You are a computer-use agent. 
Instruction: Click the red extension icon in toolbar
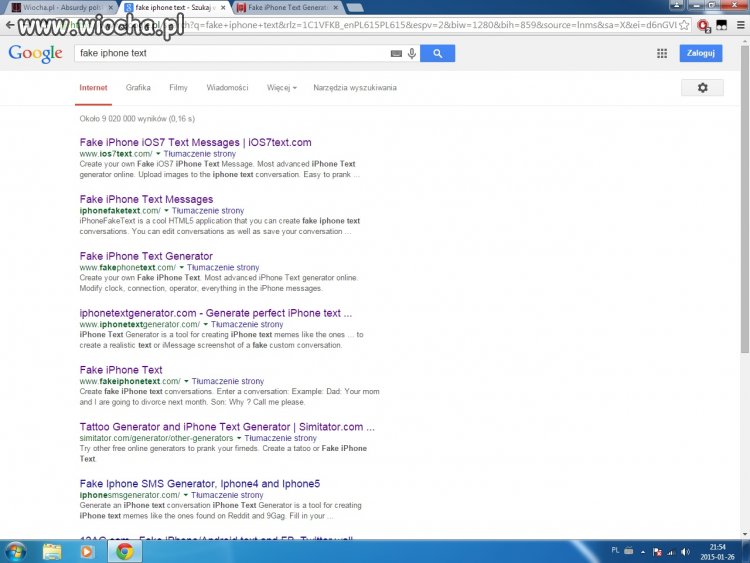coord(704,25)
